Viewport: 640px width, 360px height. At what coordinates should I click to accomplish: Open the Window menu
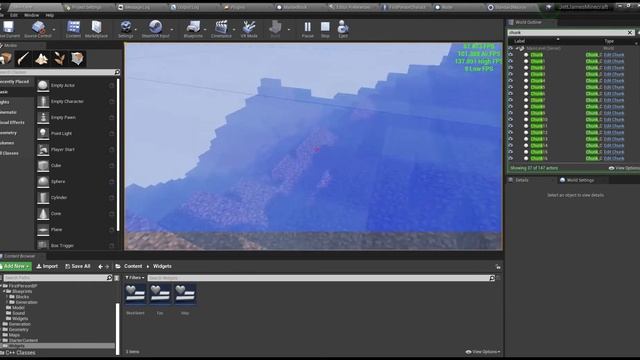[x=31, y=15]
